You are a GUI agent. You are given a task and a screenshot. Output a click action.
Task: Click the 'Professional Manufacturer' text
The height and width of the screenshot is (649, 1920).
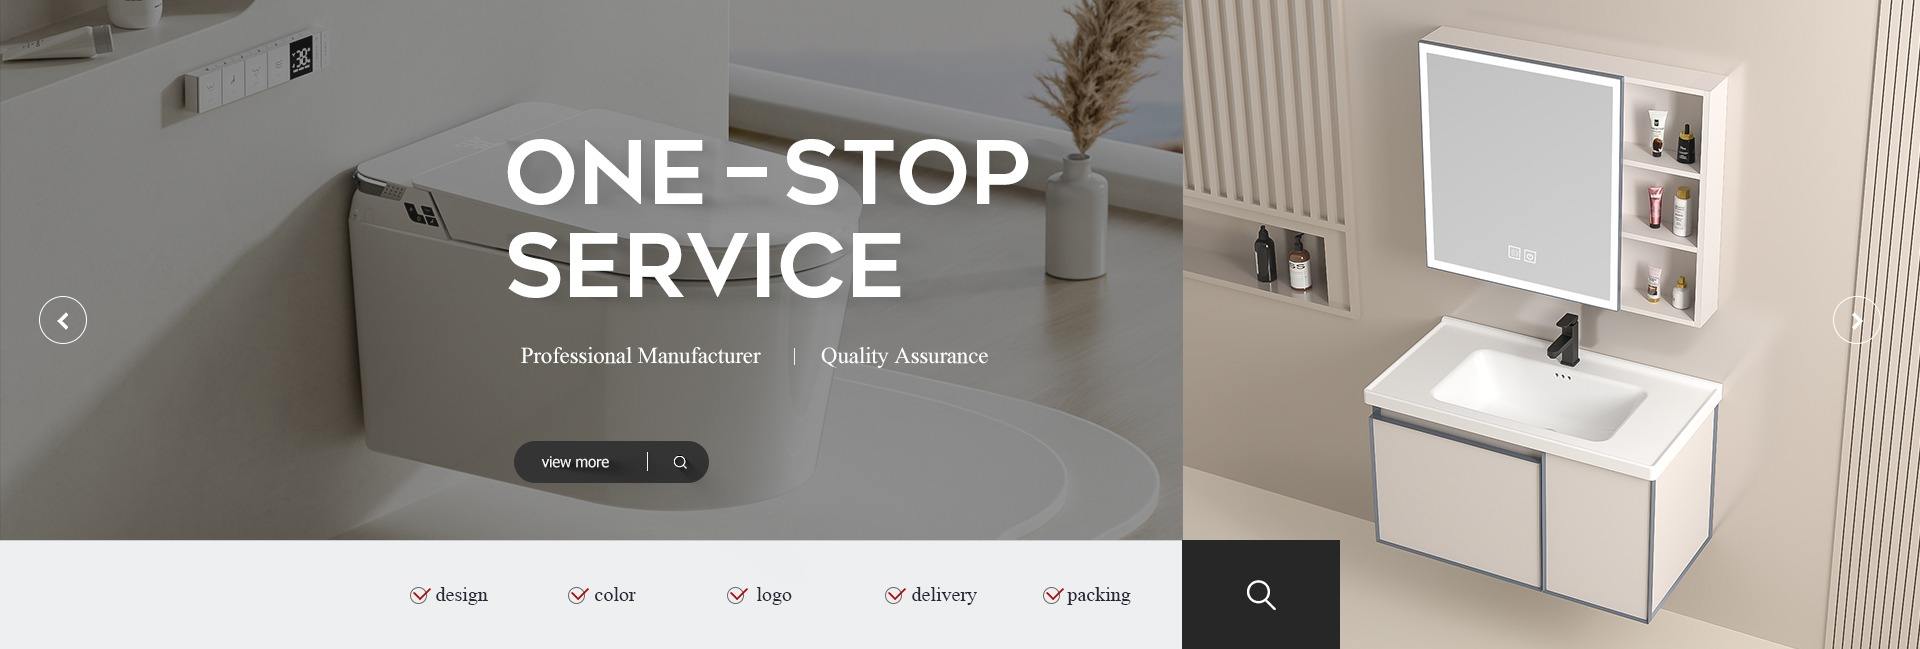coord(640,356)
